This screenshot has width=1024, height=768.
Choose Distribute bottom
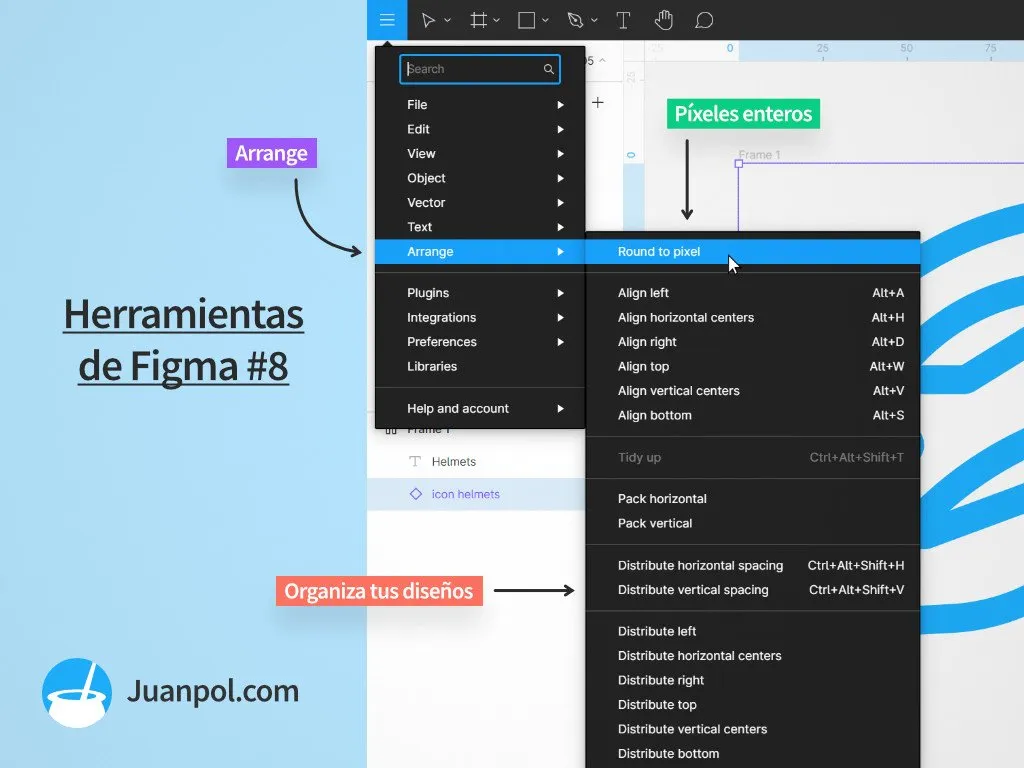coord(753,754)
